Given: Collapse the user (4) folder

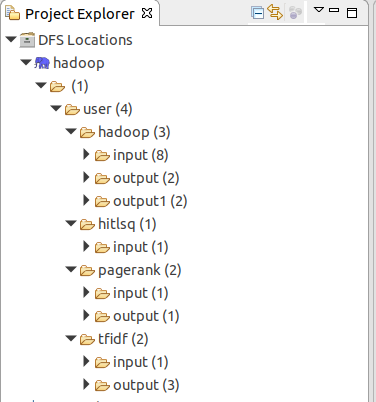Looking at the screenshot, I should click(56, 108).
